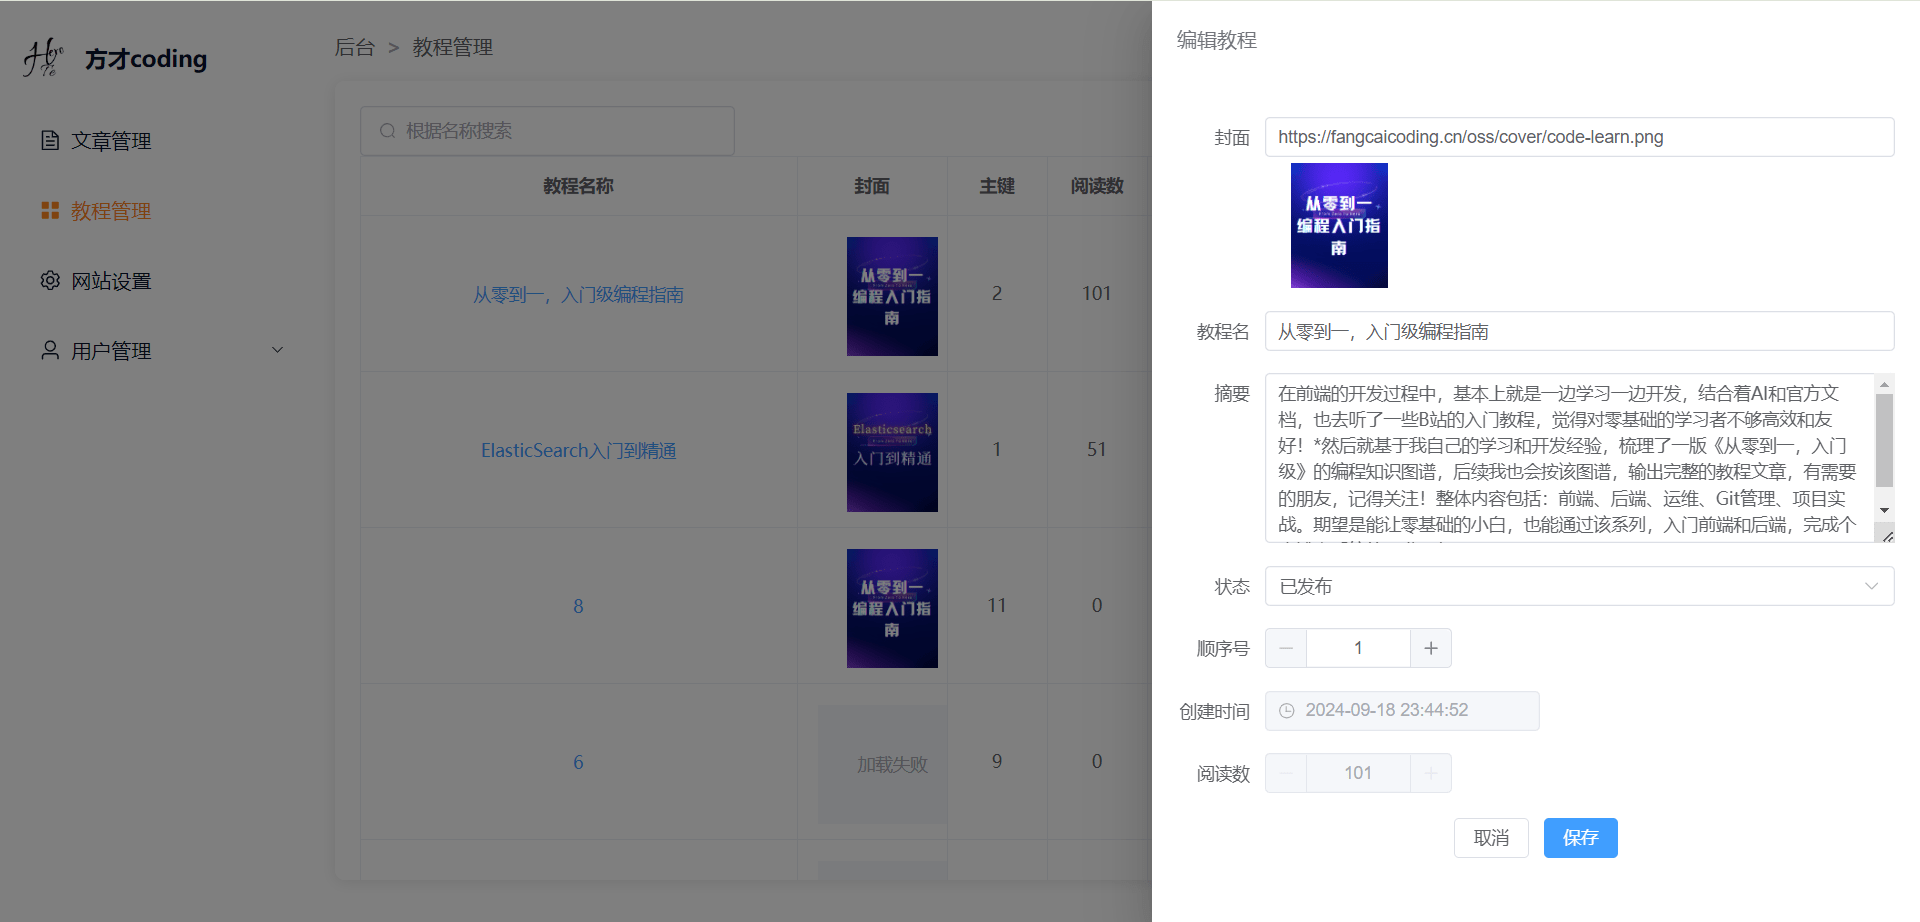The image size is (1920, 922).
Task: Click the 加载失败 cover placeholder
Action: (883, 764)
